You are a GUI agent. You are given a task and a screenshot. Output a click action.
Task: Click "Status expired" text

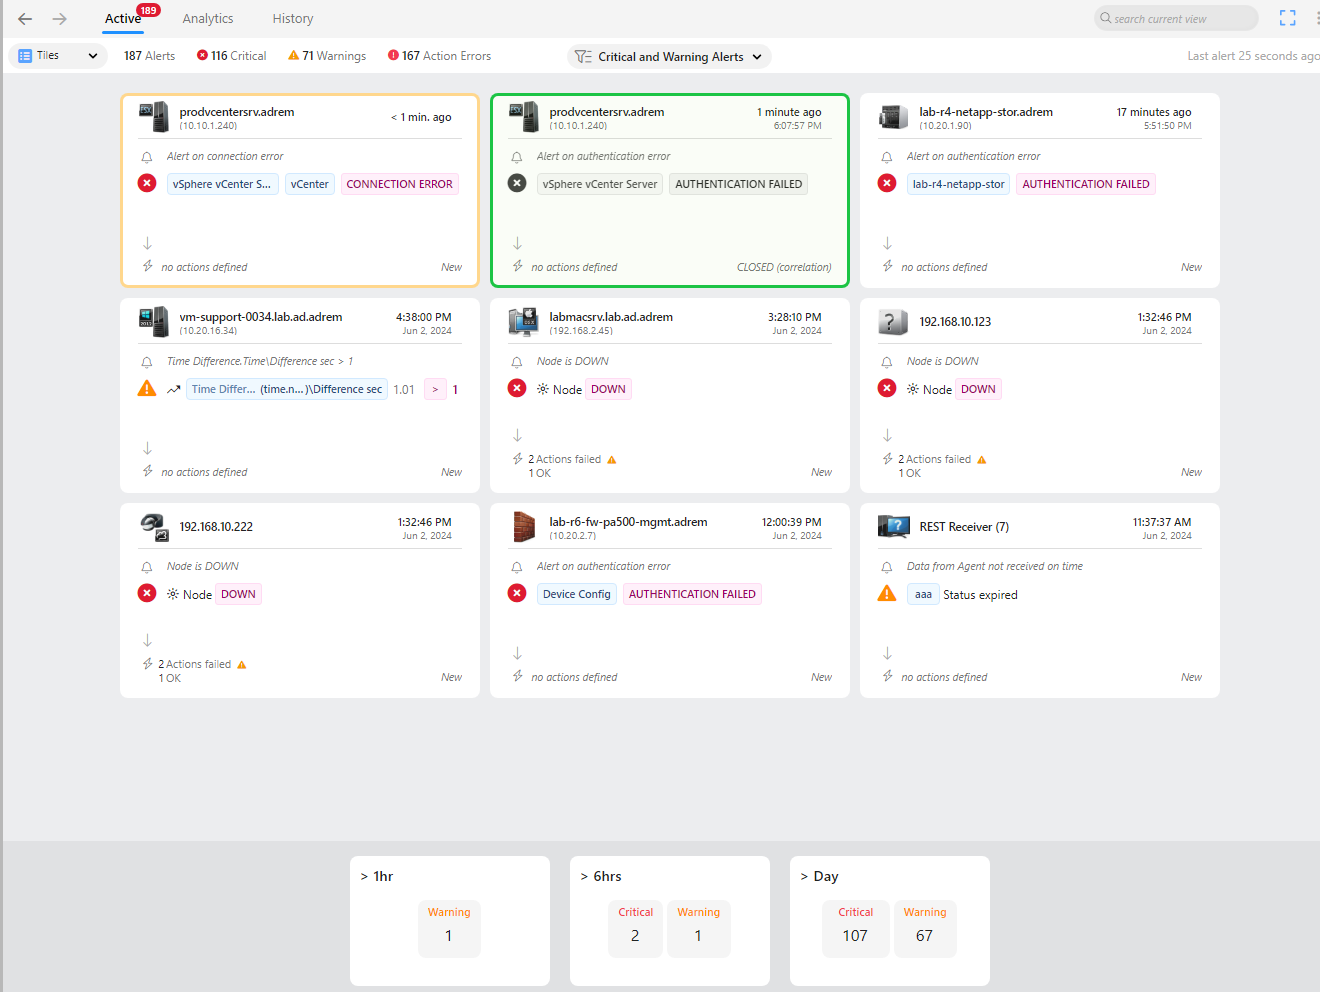(x=980, y=594)
